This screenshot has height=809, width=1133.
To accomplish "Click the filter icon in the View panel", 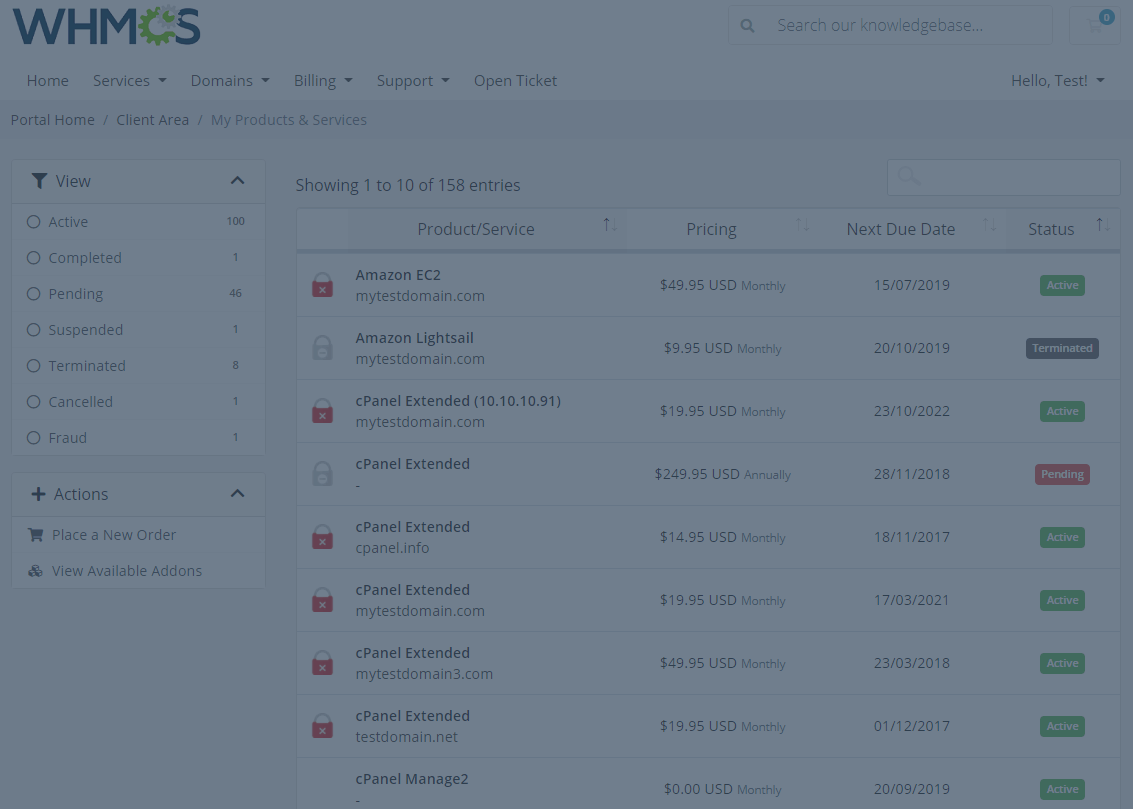I will pyautogui.click(x=39, y=180).
